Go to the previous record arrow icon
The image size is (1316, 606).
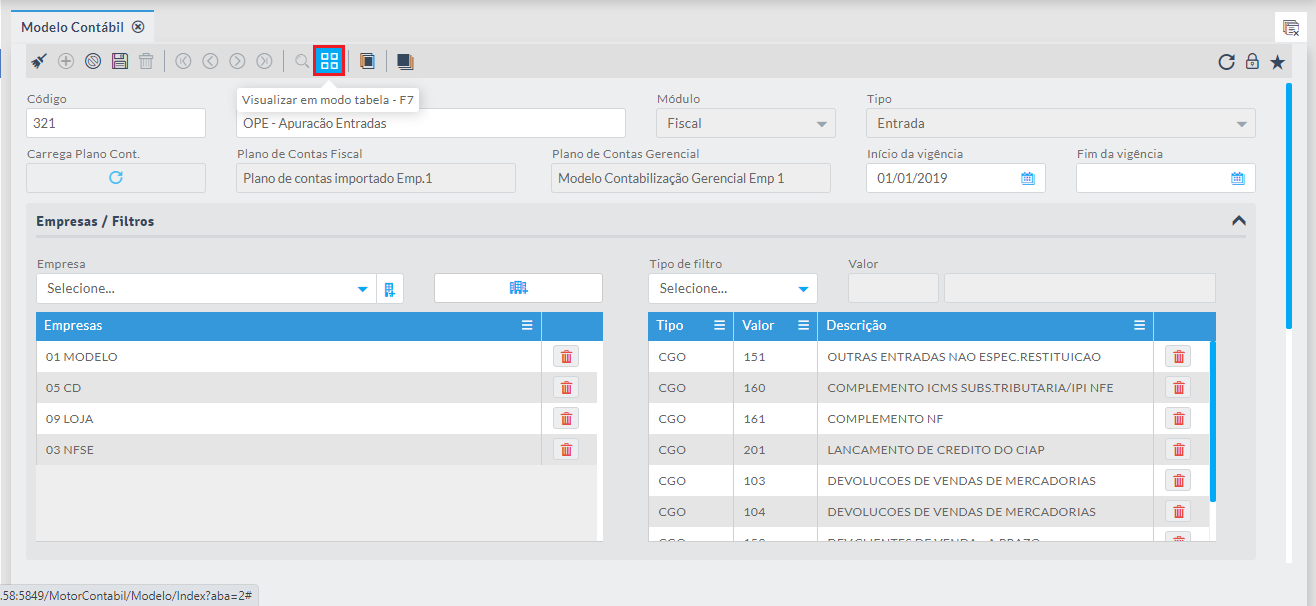[x=210, y=61]
